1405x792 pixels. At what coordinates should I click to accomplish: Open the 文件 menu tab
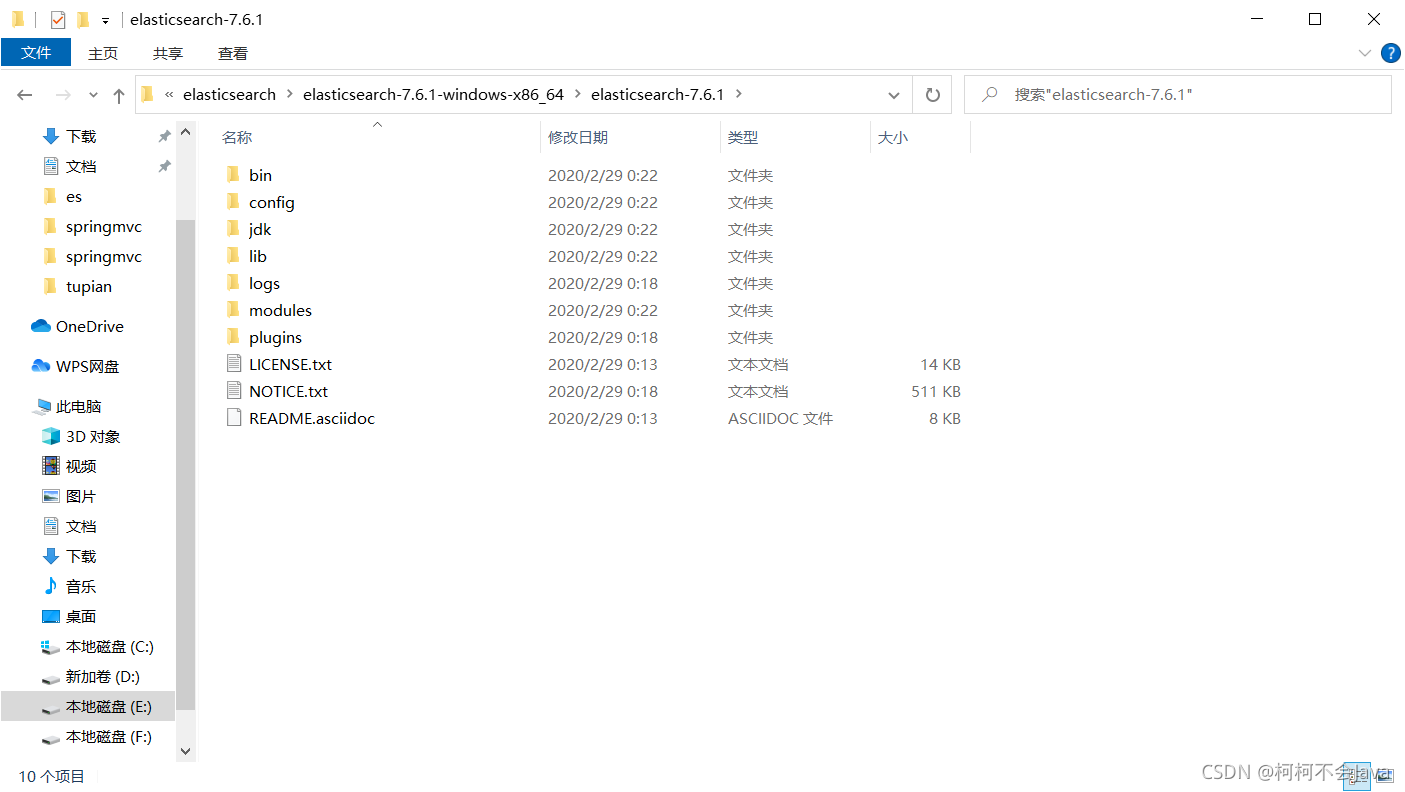[36, 53]
